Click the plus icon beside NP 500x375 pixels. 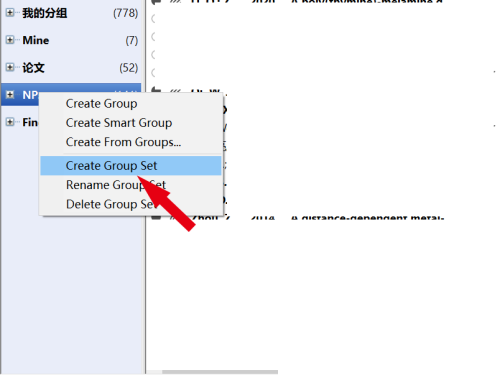[10, 95]
